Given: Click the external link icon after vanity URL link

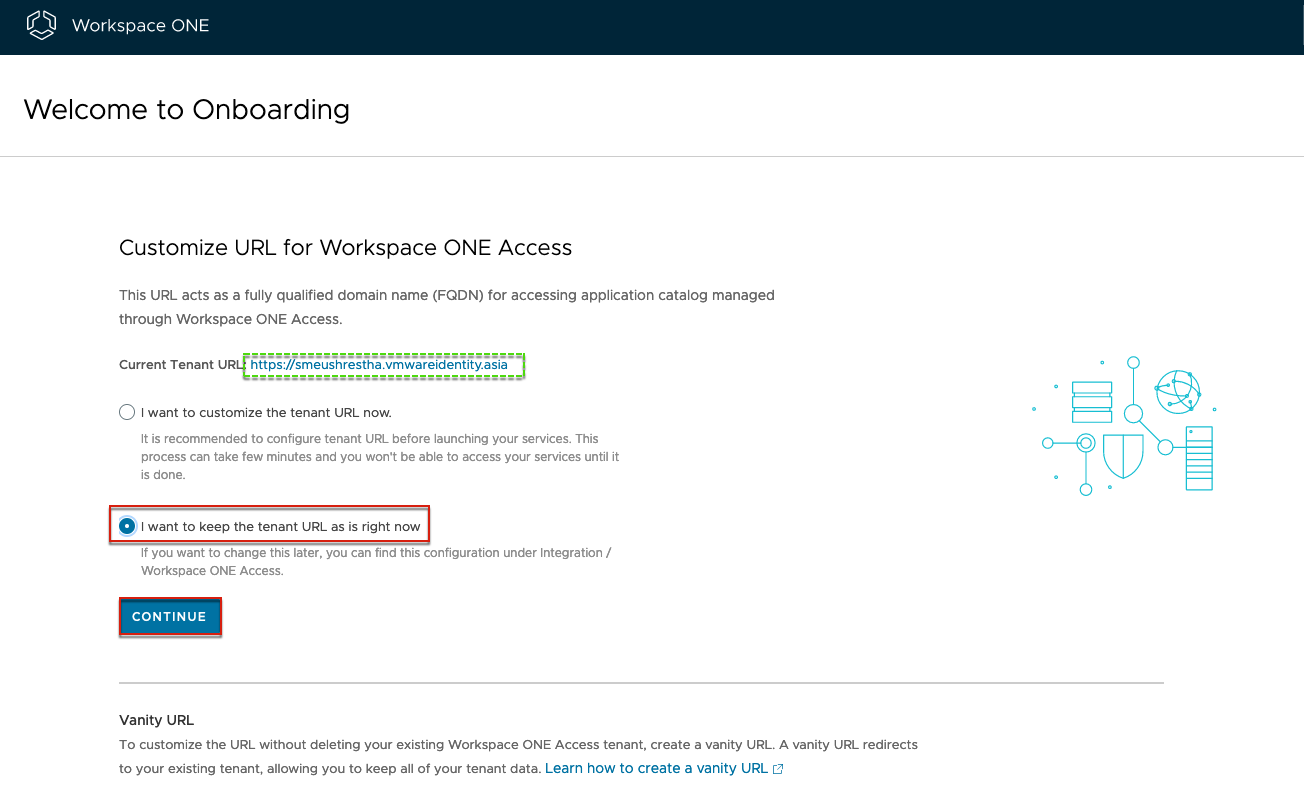Looking at the screenshot, I should (778, 769).
